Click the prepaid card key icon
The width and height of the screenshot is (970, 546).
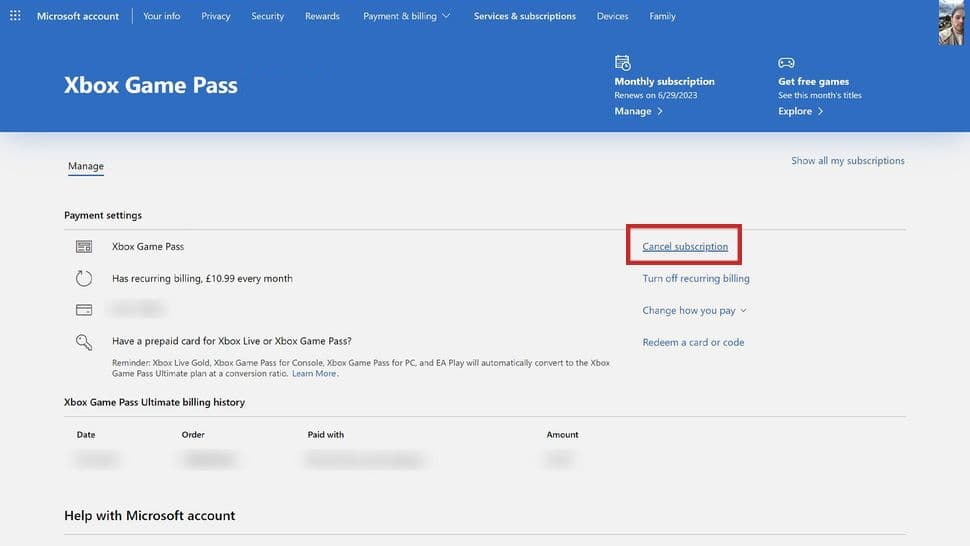pos(84,342)
